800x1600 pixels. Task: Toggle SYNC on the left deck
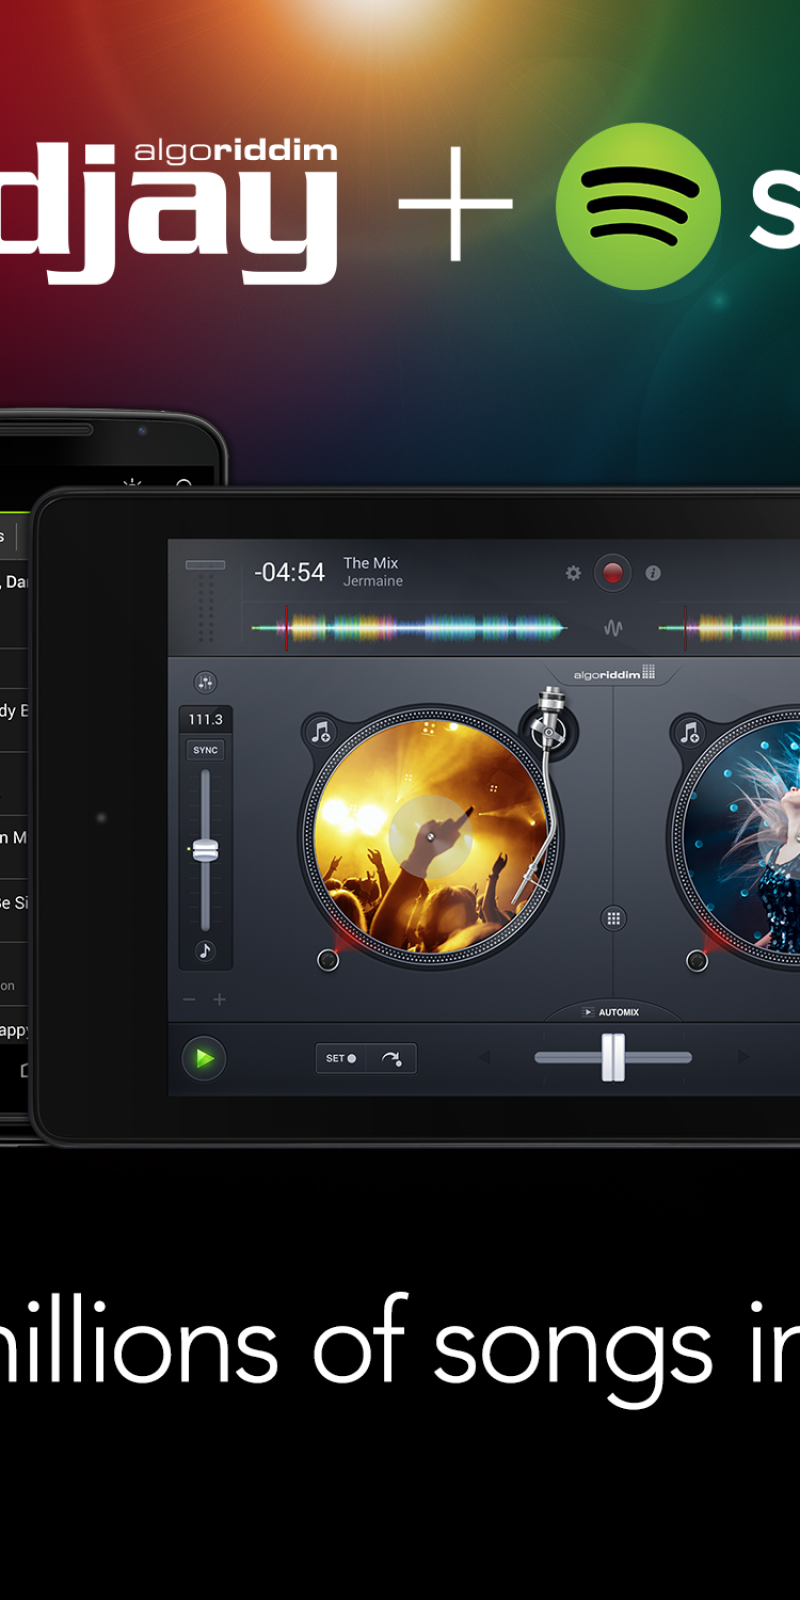205,750
